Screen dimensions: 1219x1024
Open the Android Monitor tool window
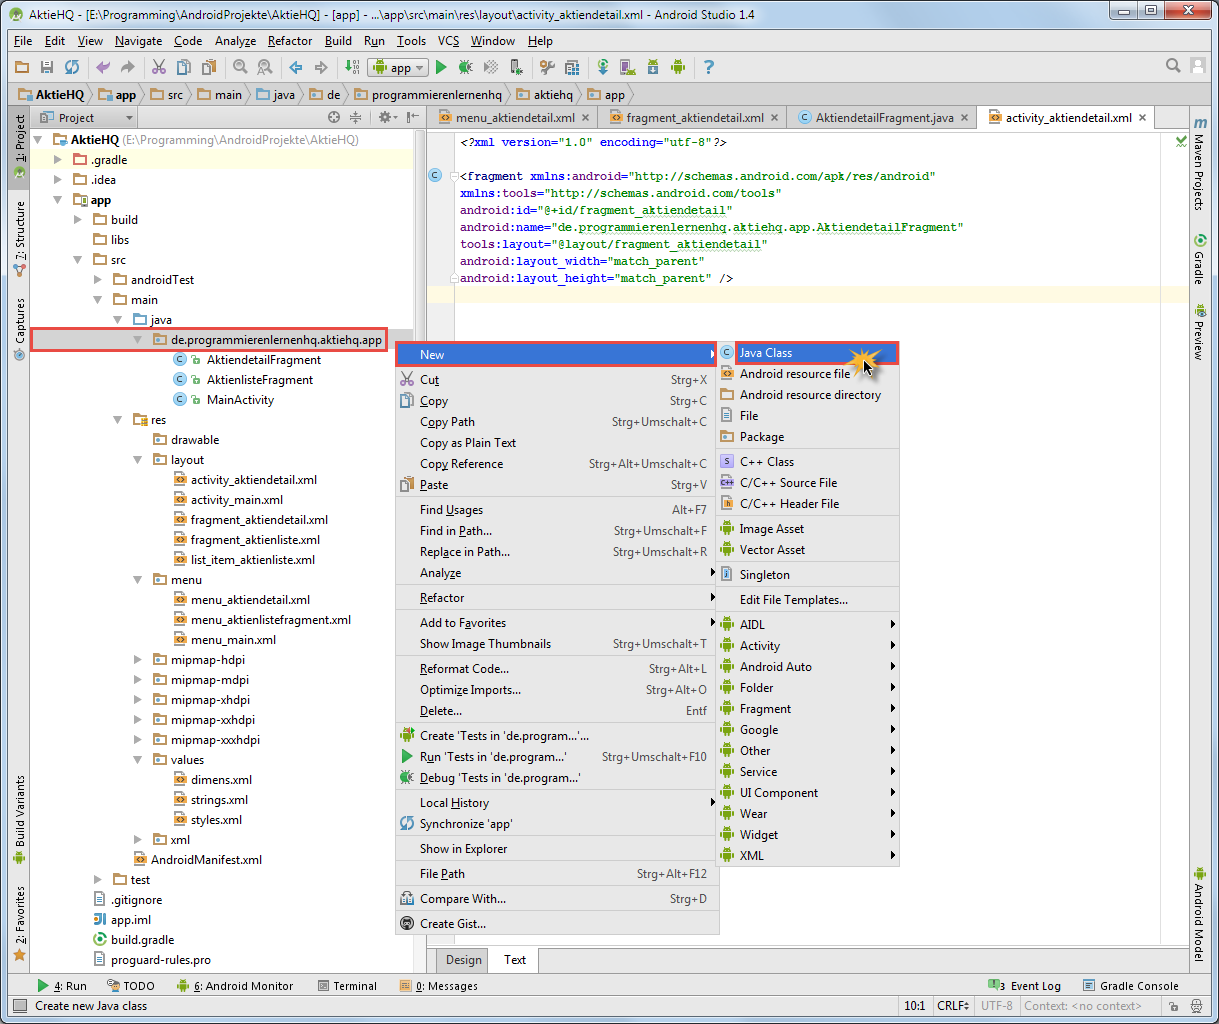tap(234, 986)
